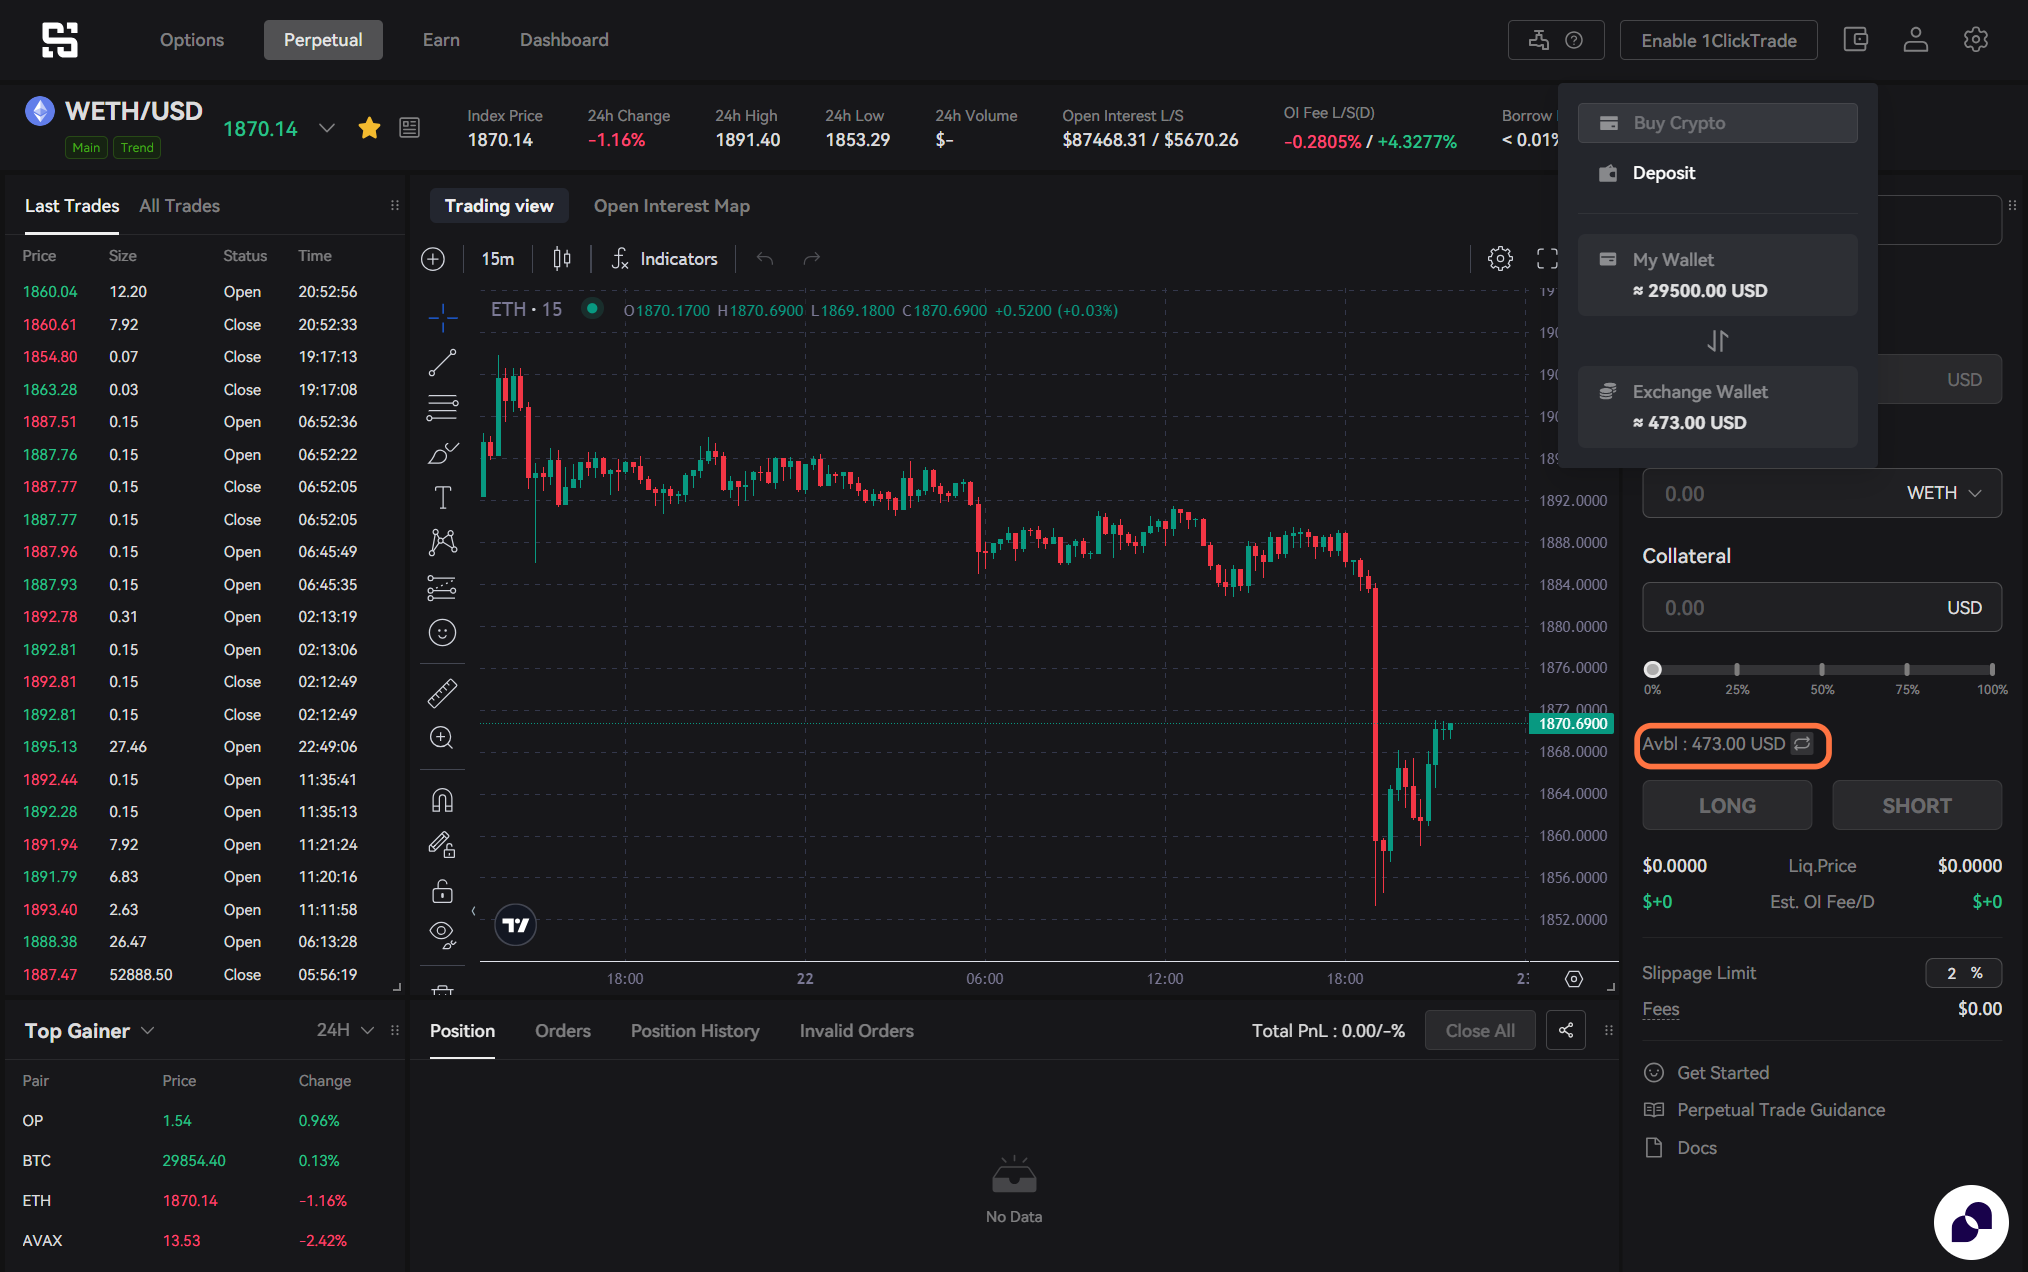The width and height of the screenshot is (2028, 1272).
Task: Click Buy Crypto in wallet menu
Action: (1718, 123)
